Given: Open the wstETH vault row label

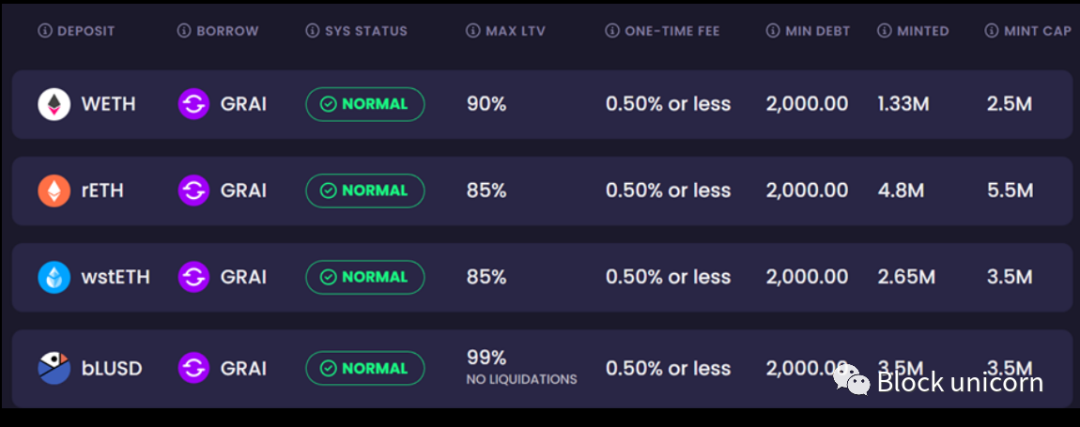Looking at the screenshot, I should pos(115,277).
